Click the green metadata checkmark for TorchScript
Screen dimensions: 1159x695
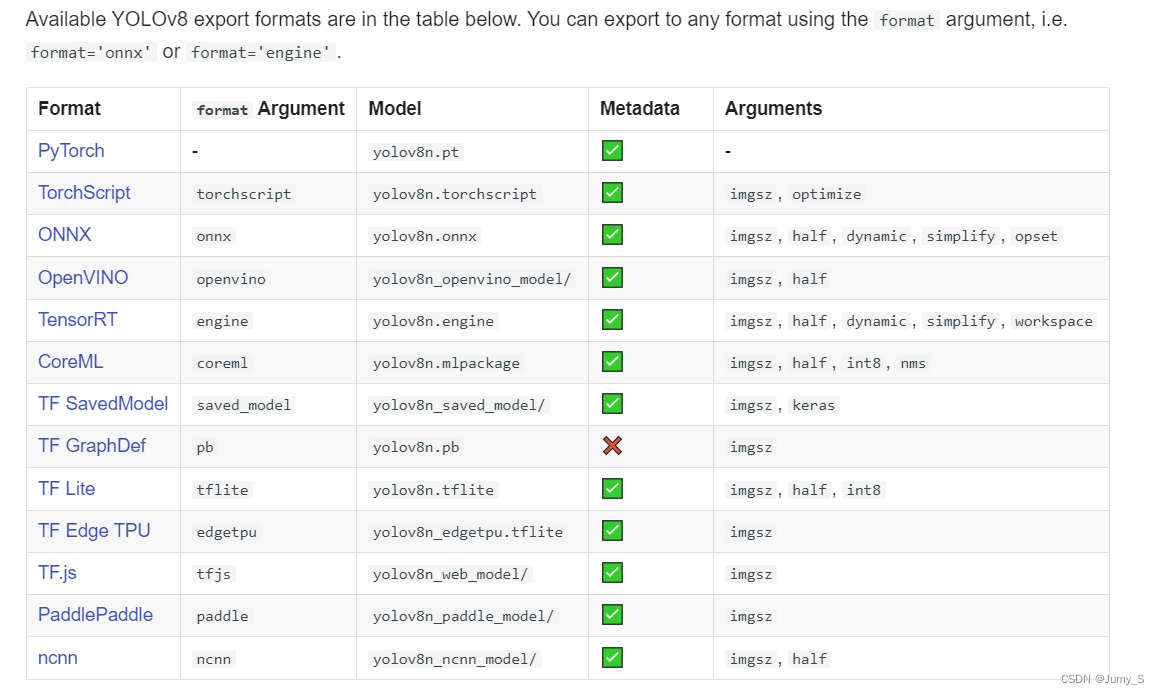[x=612, y=193]
